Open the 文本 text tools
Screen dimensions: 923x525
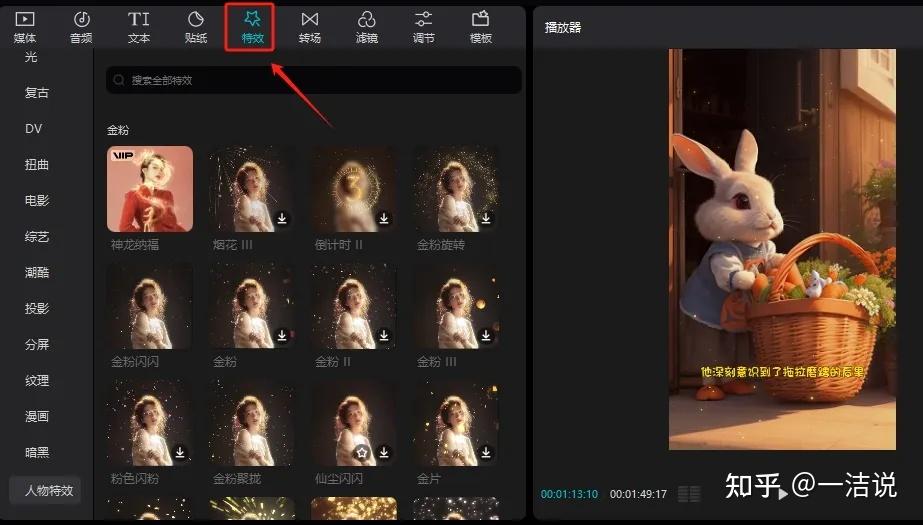[x=139, y=26]
